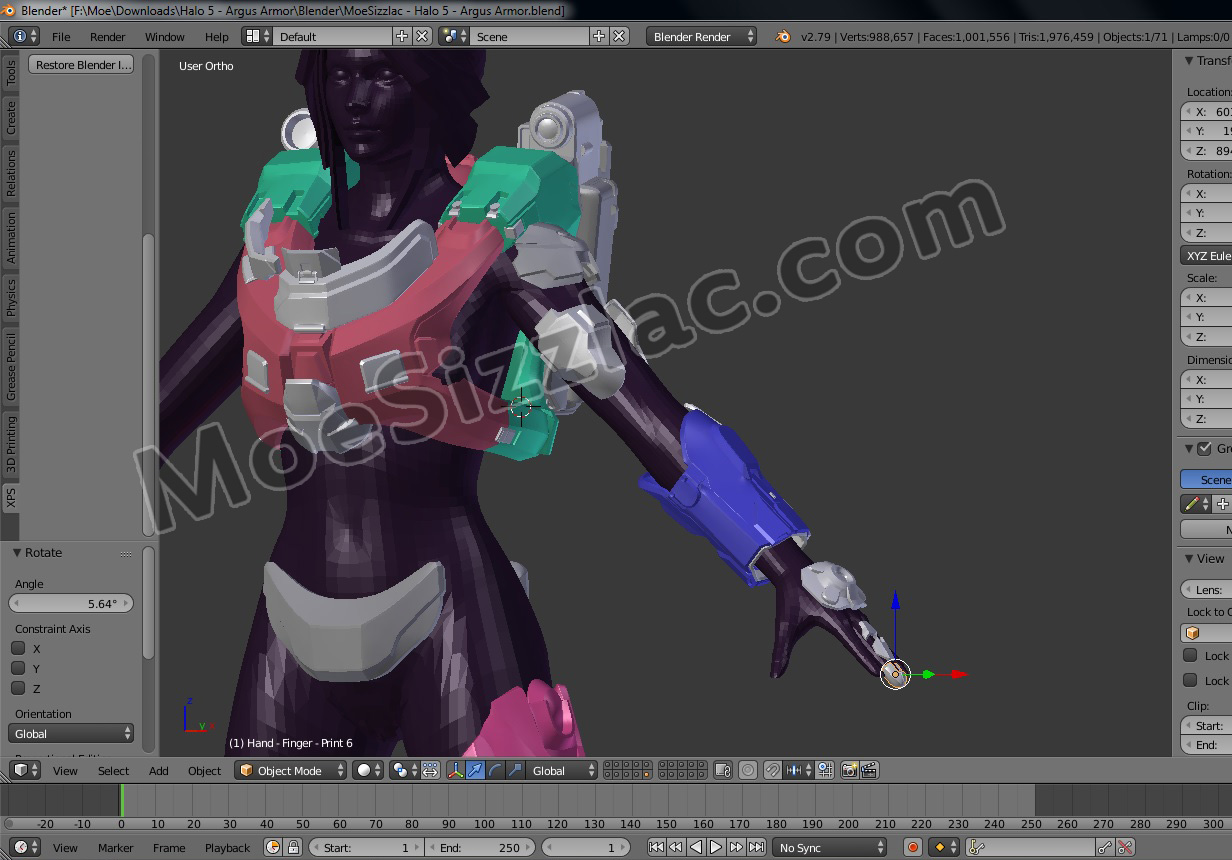Add a new scene with the plus icon
Viewport: 1232px width, 860px height.
pyautogui.click(x=599, y=36)
